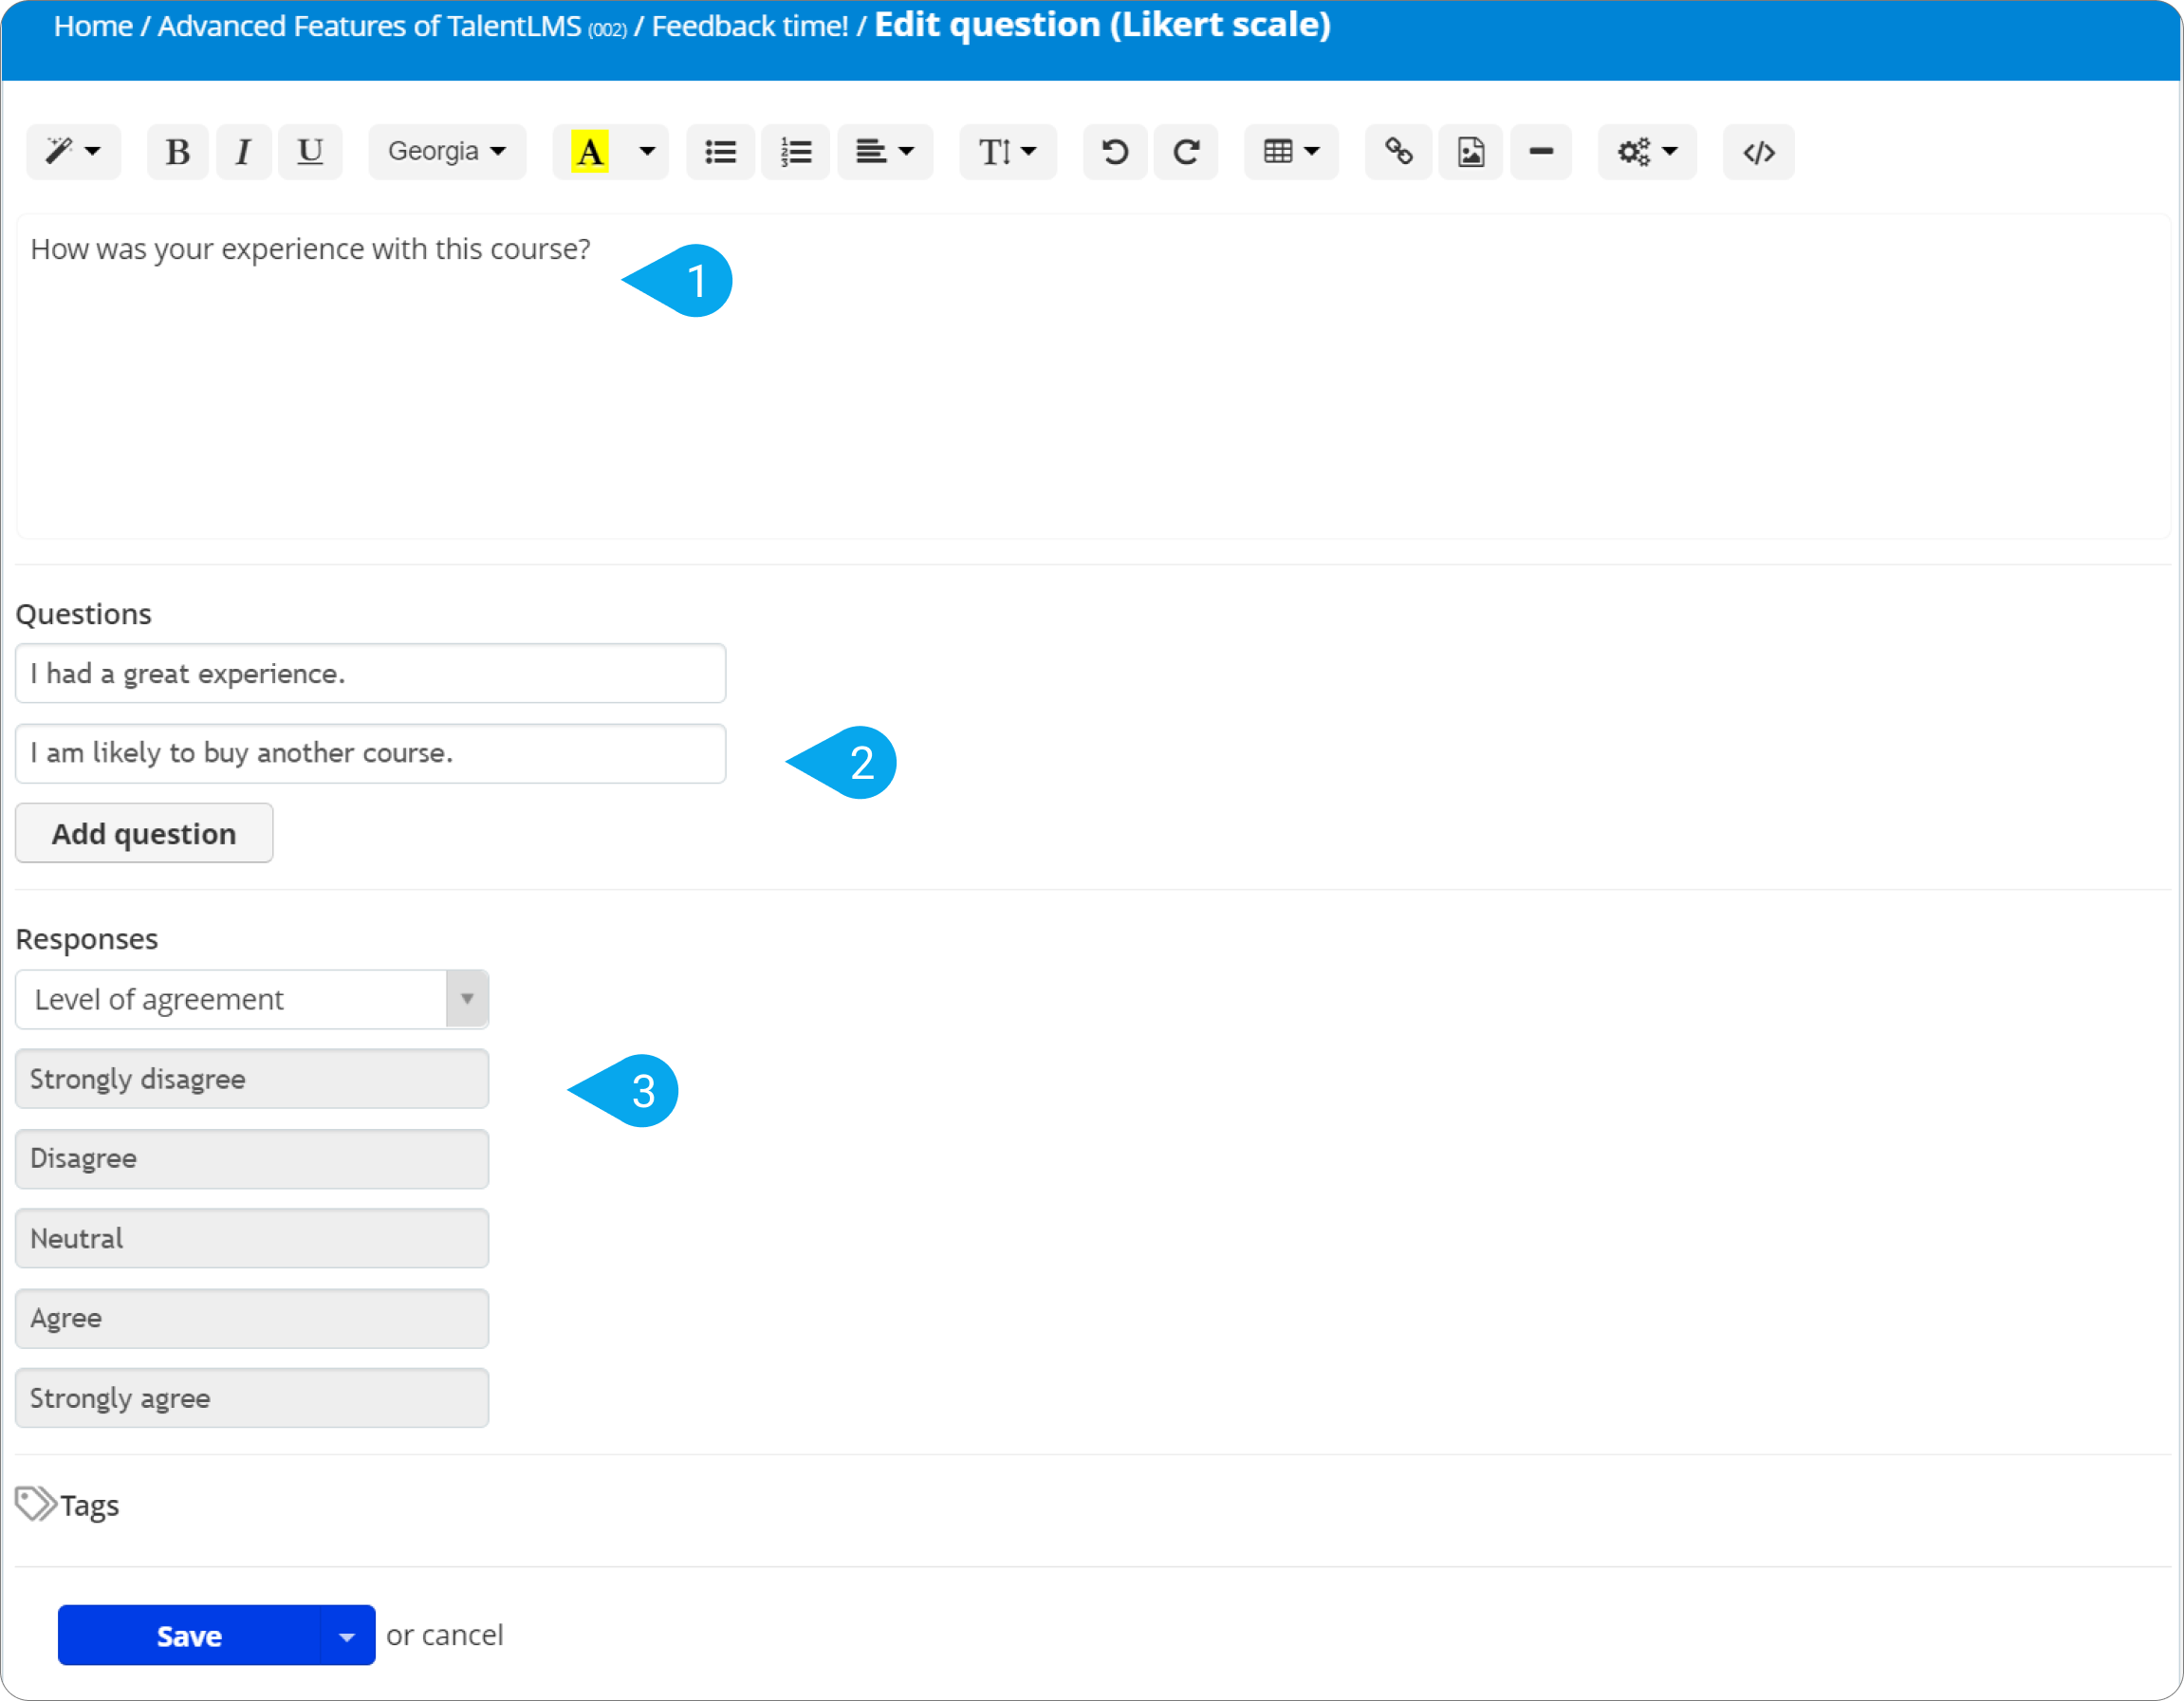Open the Save button dropdown arrow

coord(347,1636)
